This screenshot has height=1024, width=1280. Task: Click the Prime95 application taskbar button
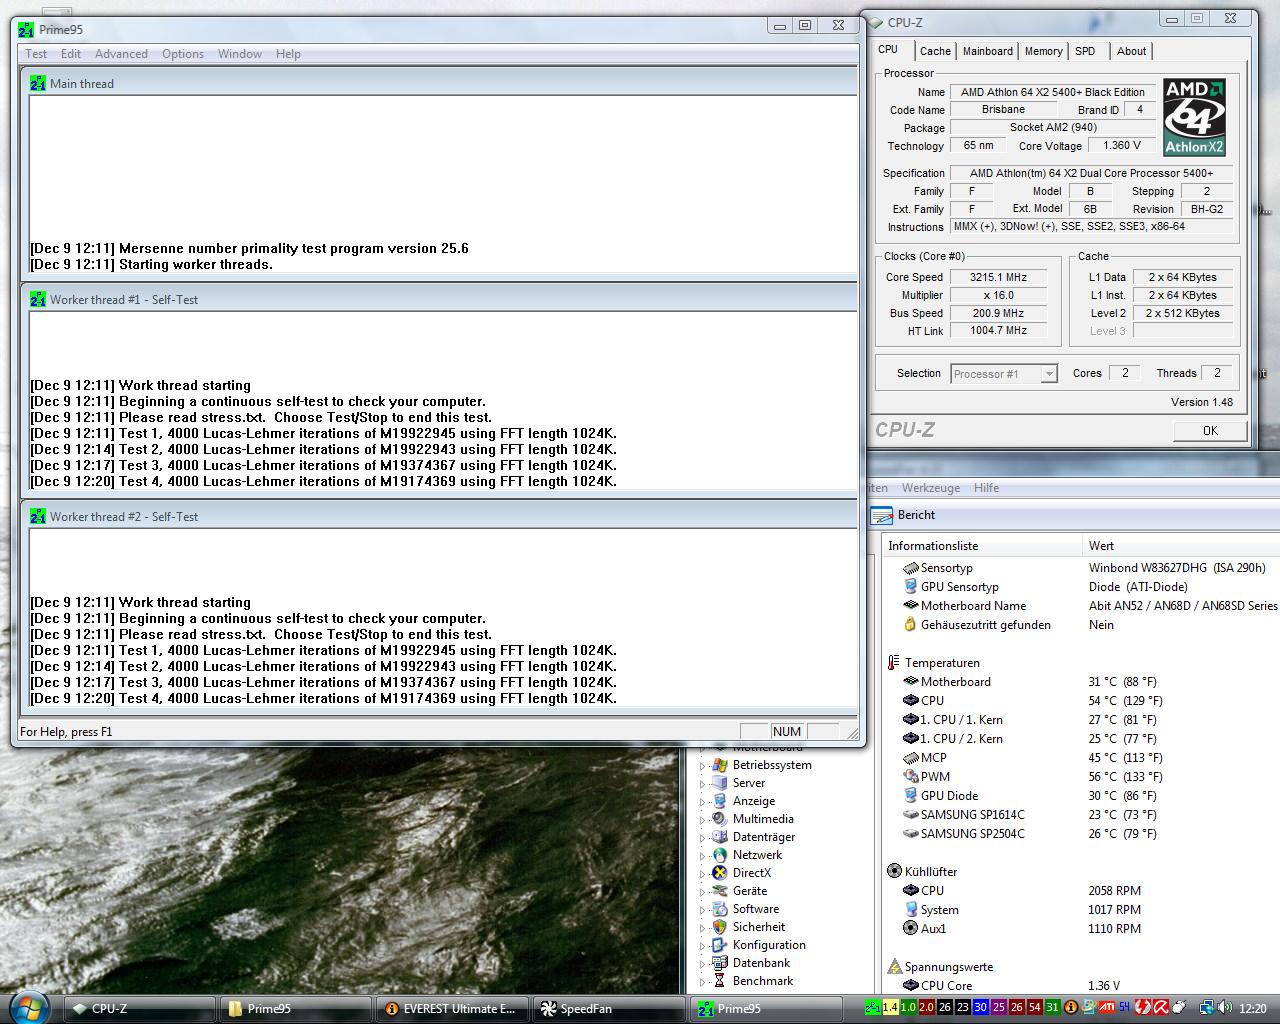[x=764, y=1009]
